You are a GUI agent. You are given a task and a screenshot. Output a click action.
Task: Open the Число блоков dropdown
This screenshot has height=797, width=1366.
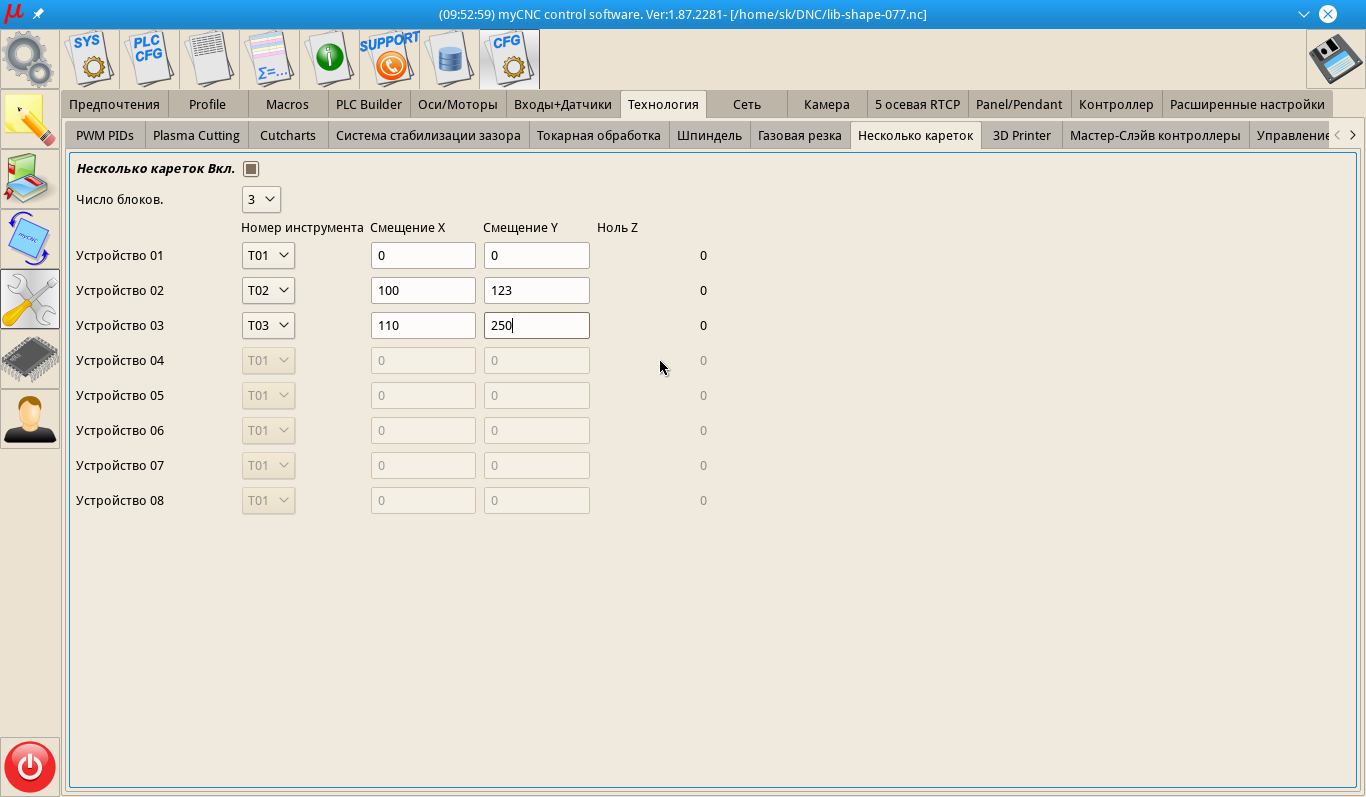click(261, 199)
